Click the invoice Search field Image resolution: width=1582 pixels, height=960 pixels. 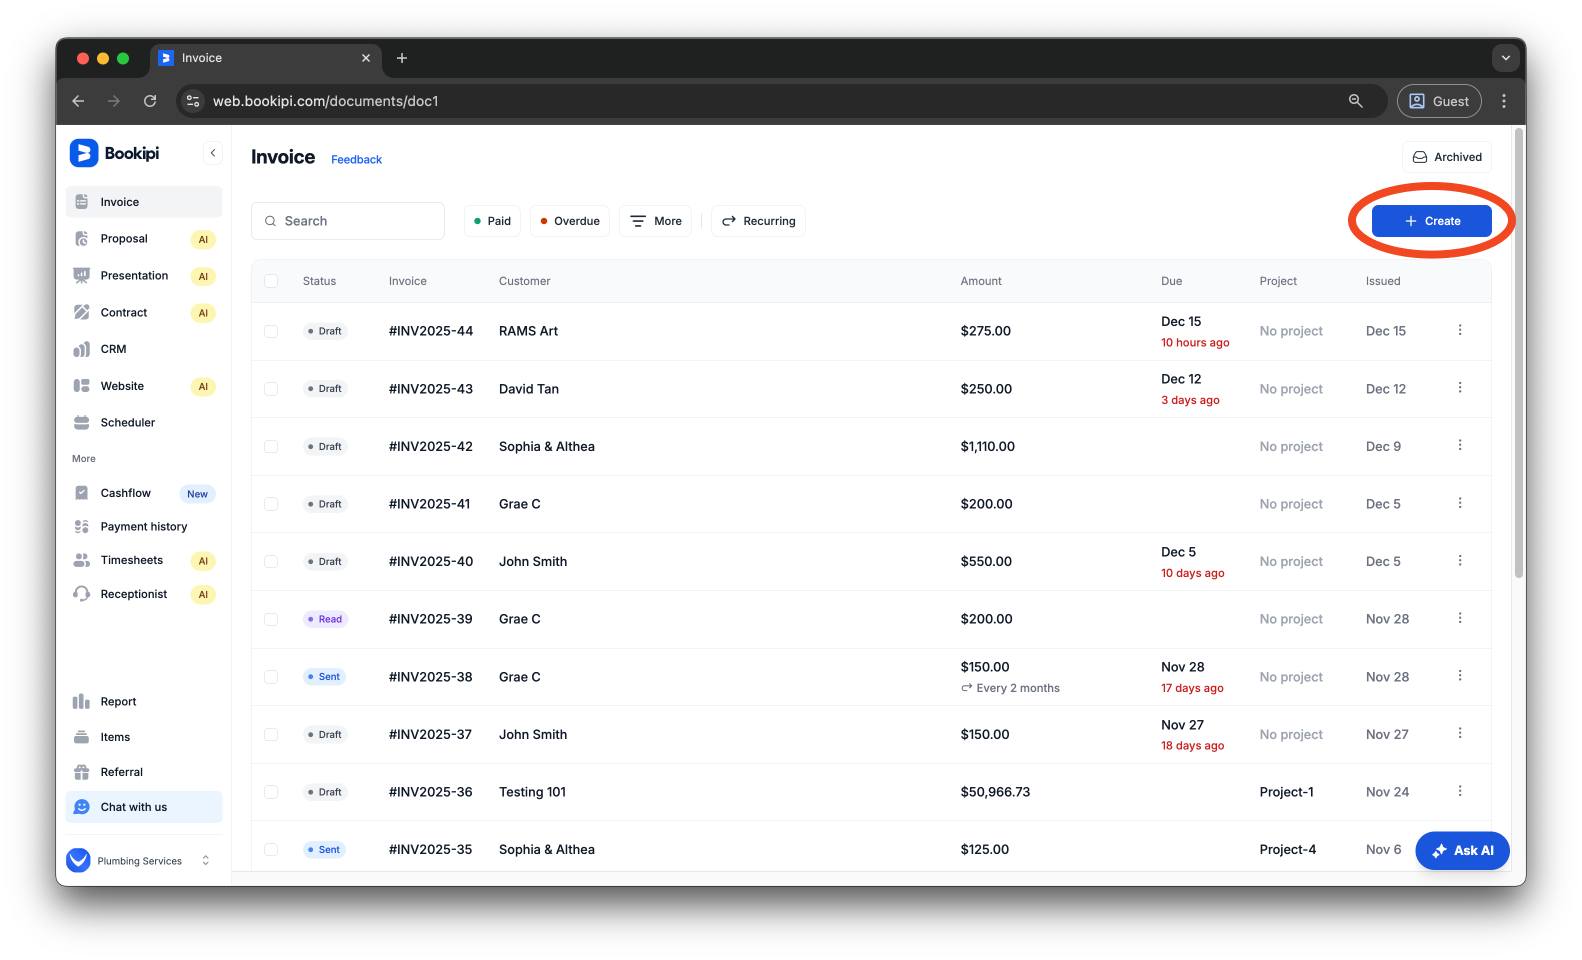[348, 221]
